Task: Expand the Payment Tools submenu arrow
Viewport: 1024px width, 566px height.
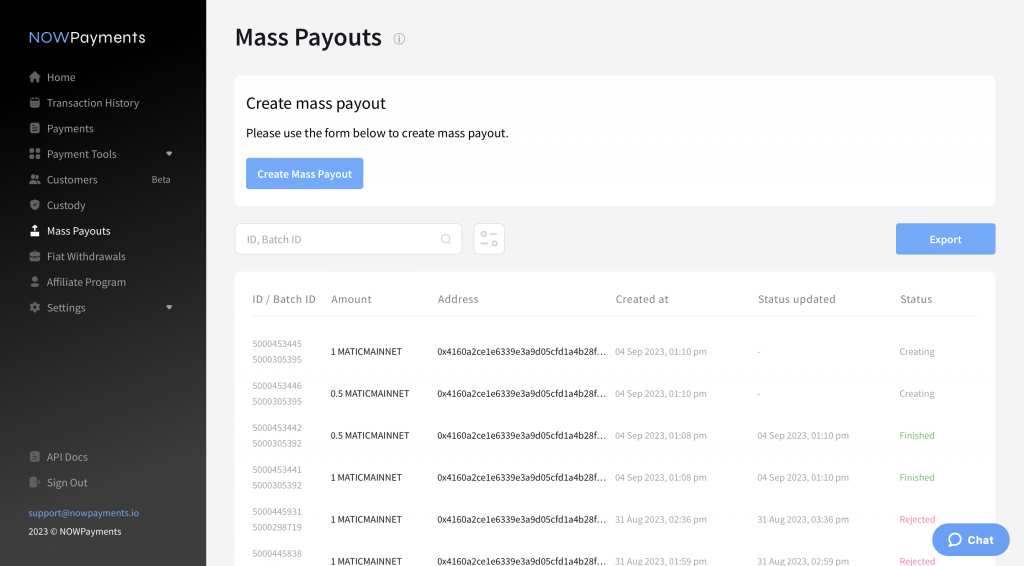Action: (169, 153)
